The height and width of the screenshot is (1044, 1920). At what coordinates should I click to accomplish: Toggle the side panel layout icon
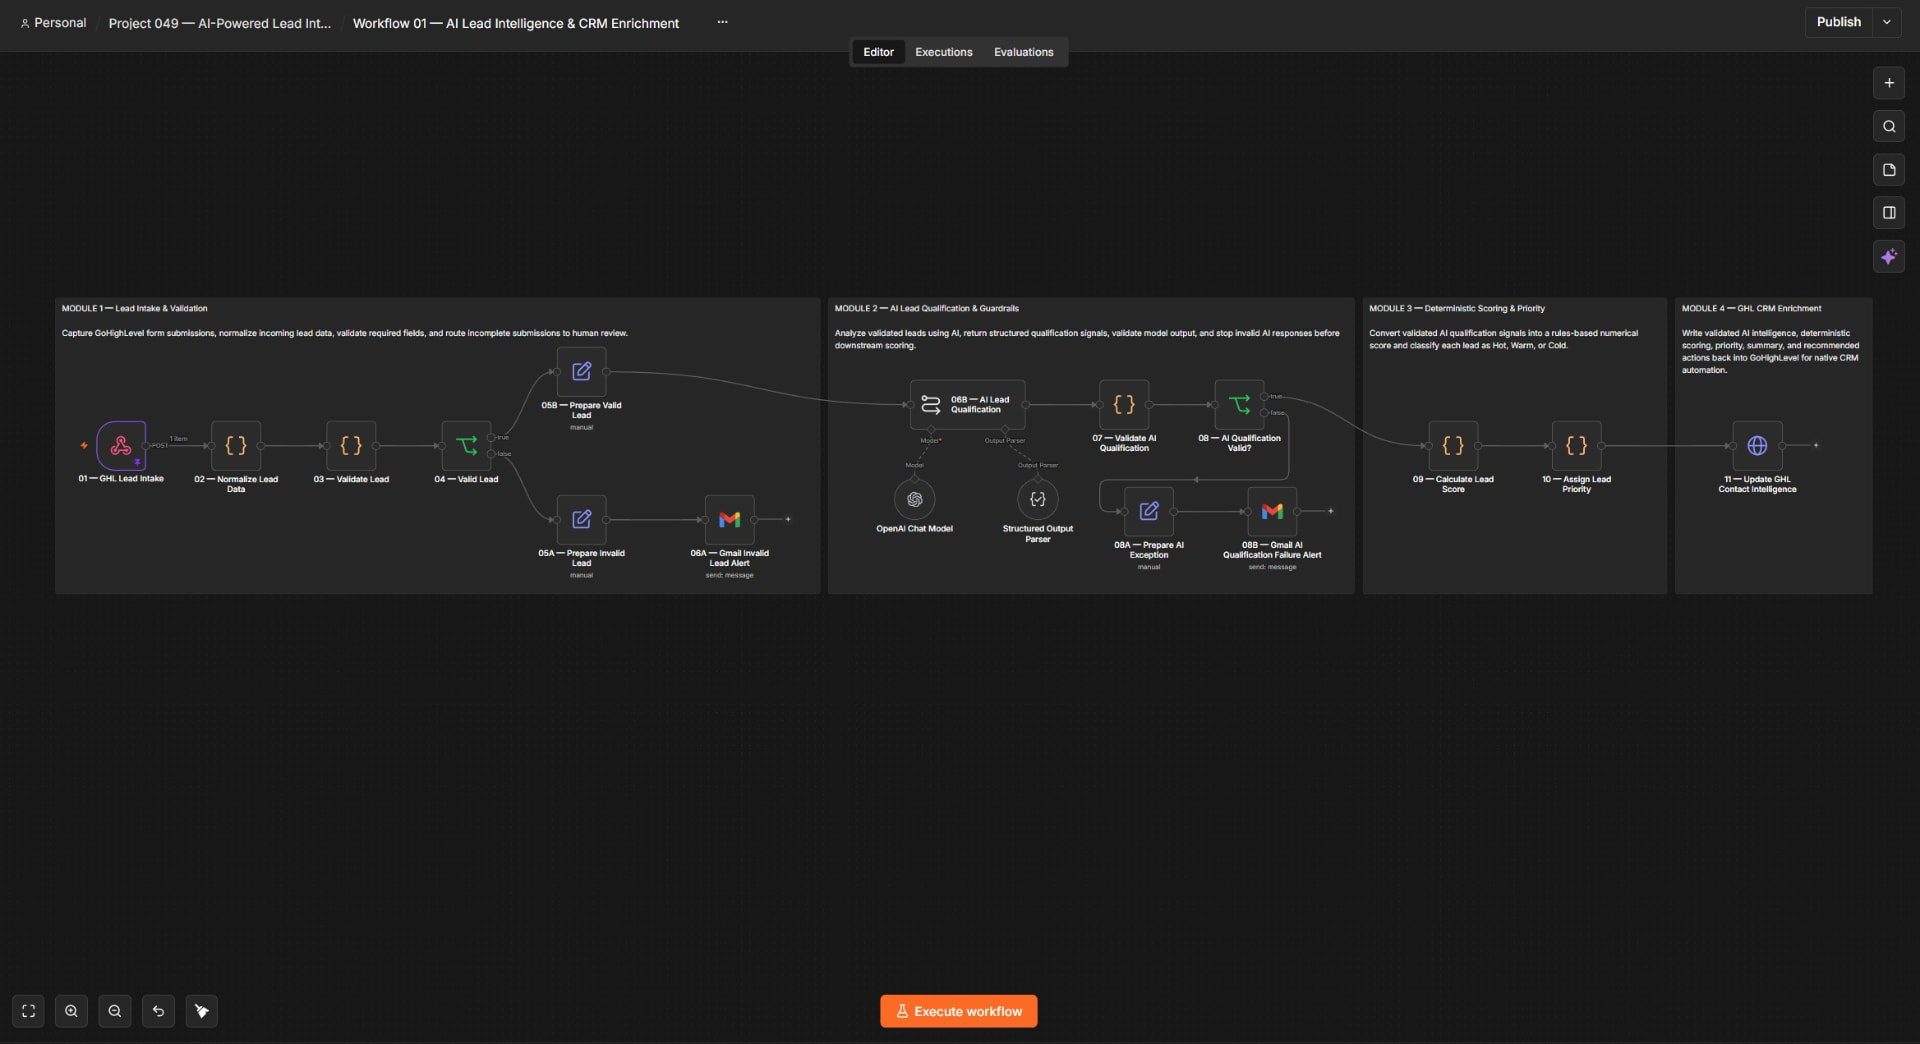1889,213
